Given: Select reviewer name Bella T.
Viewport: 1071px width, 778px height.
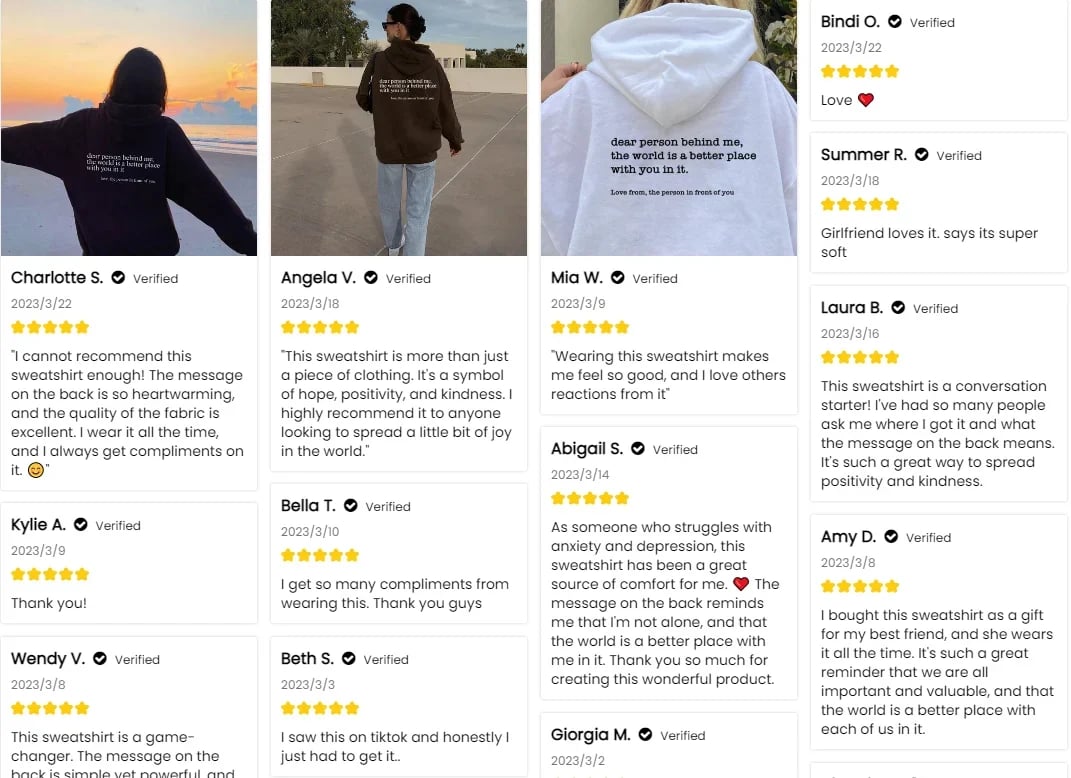Looking at the screenshot, I should click(308, 505).
